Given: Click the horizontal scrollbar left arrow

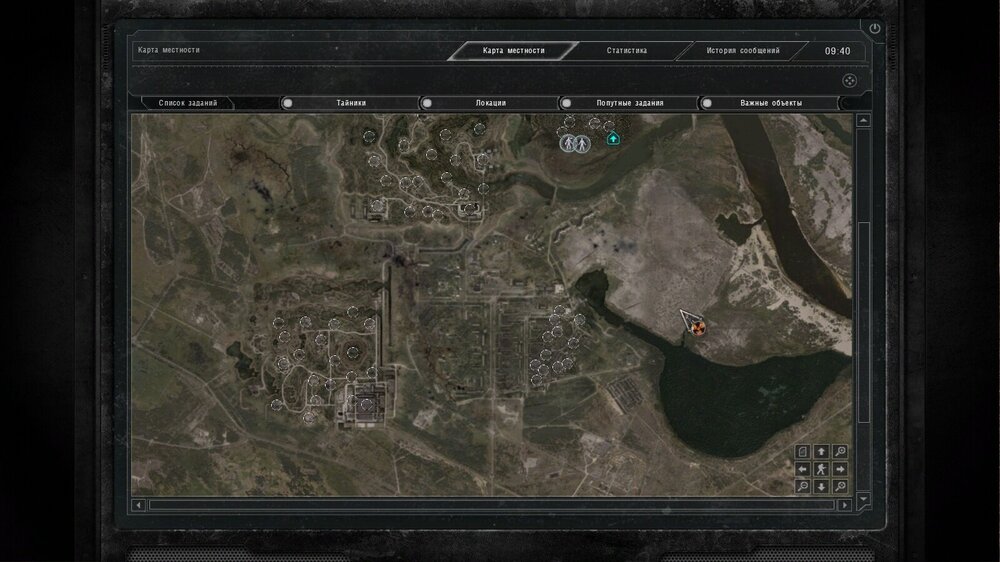Looking at the screenshot, I should [138, 505].
